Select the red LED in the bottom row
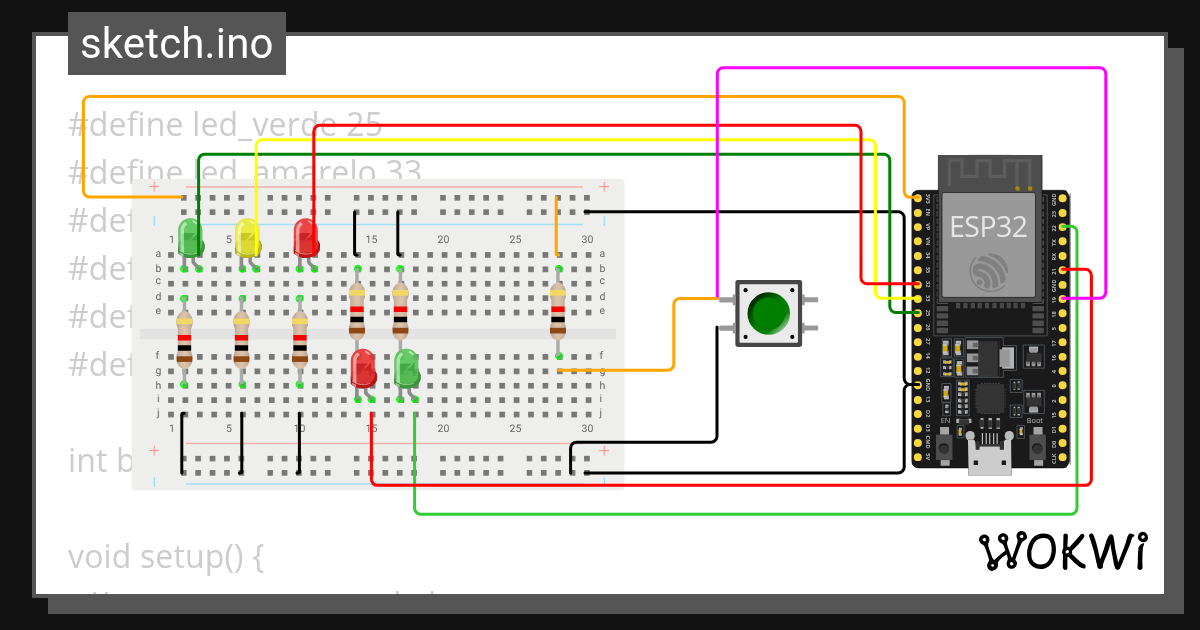 [362, 370]
